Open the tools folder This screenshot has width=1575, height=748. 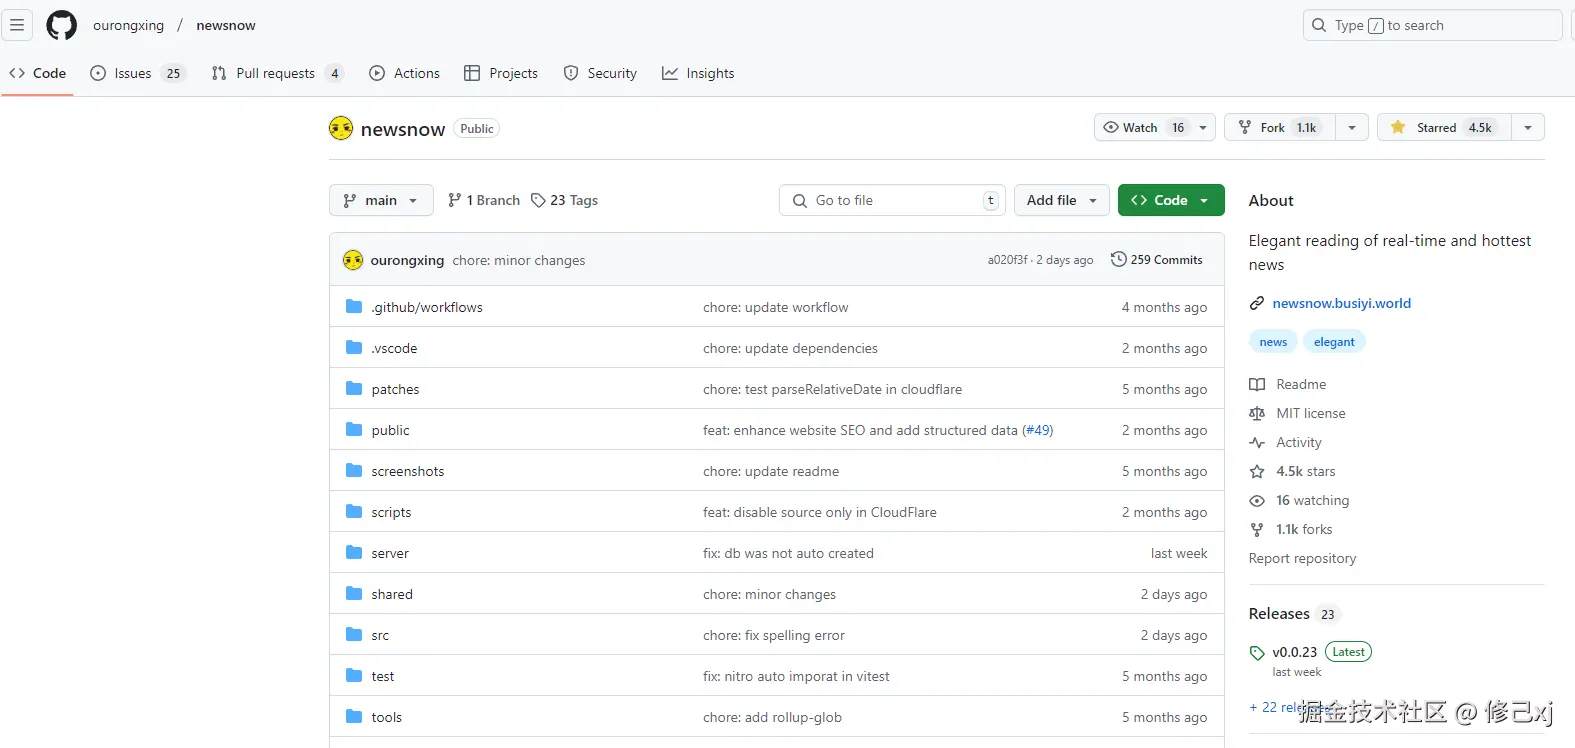click(387, 717)
